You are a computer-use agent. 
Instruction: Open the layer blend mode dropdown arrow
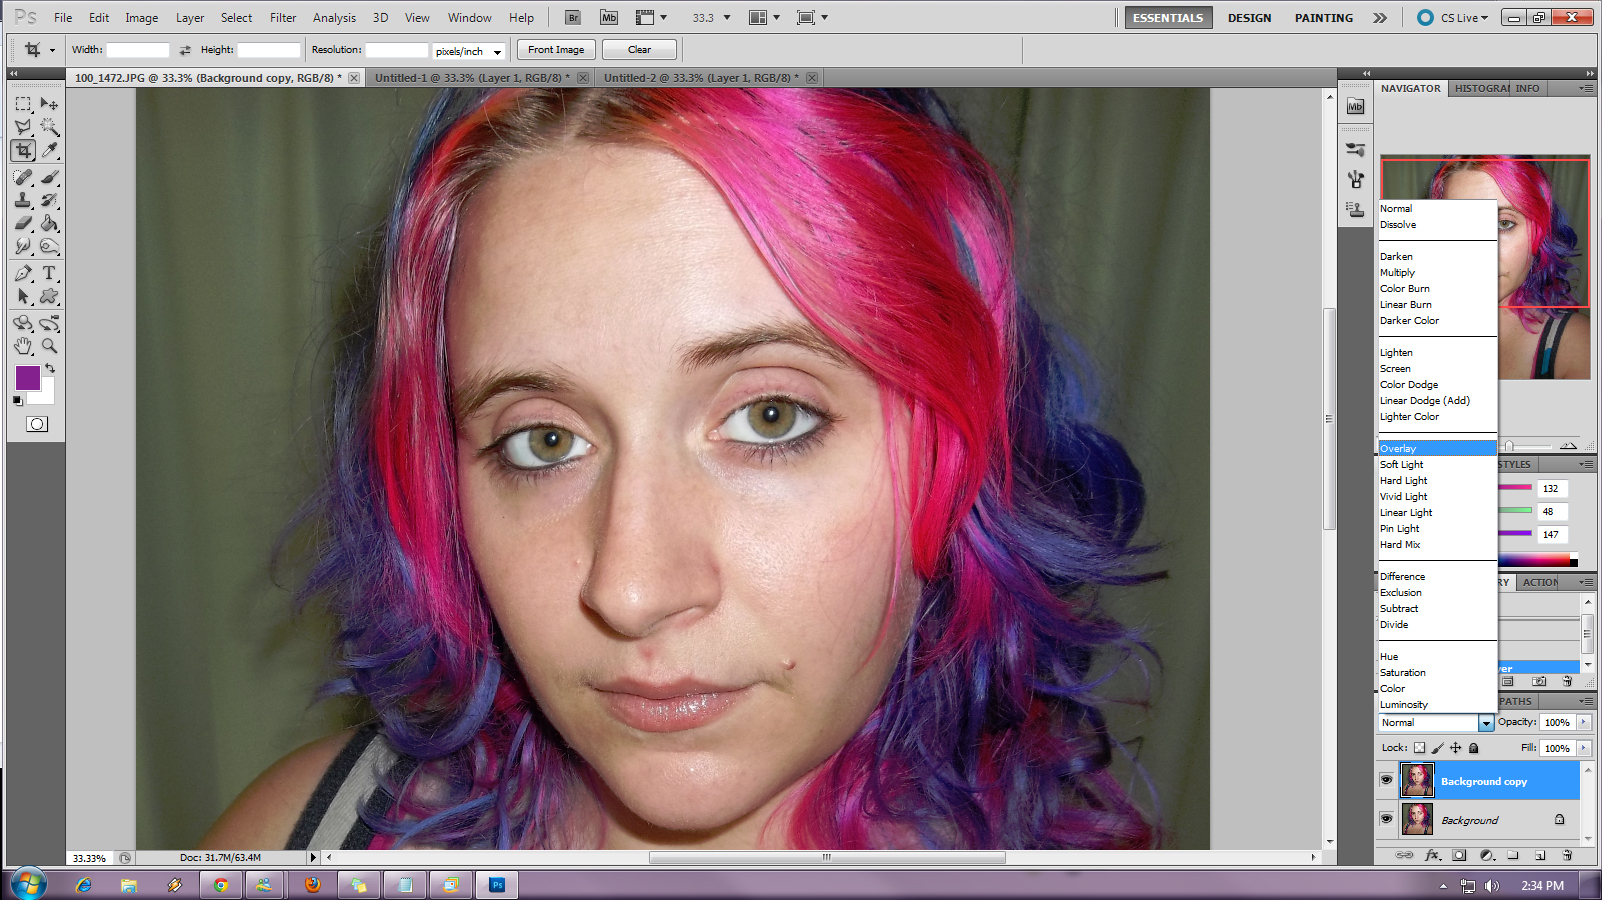(1486, 723)
